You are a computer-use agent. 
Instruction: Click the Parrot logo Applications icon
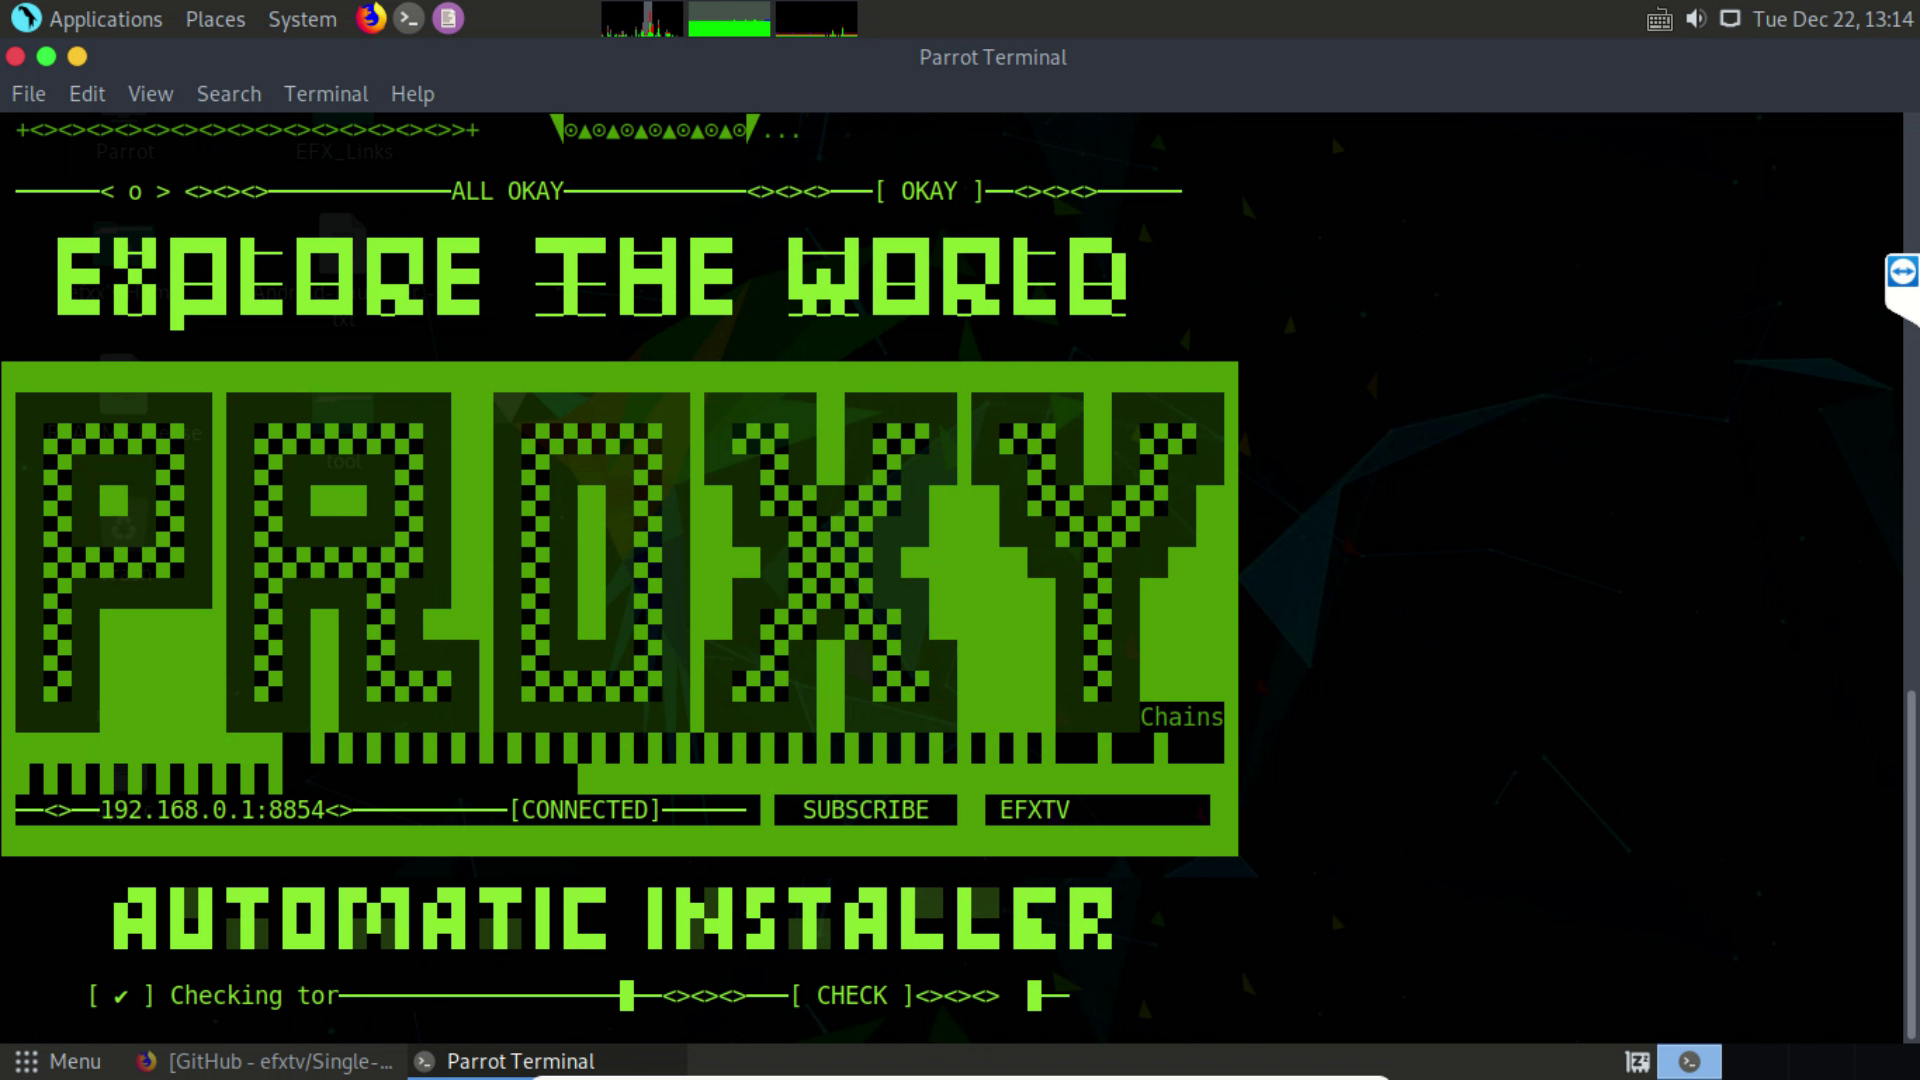(26, 18)
